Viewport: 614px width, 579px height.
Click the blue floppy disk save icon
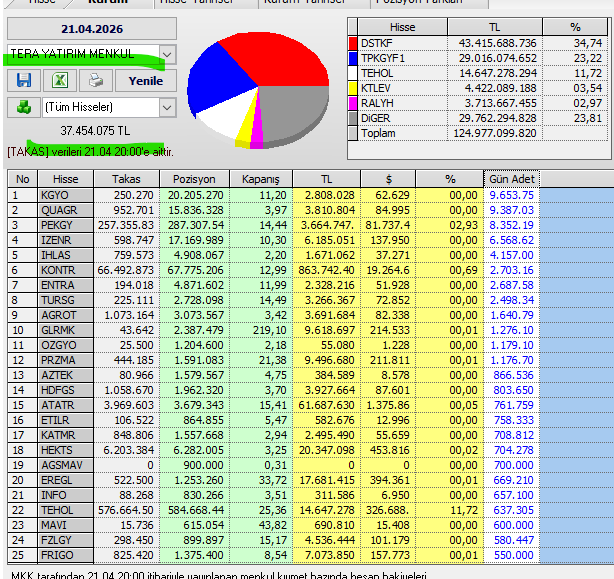tap(24, 81)
